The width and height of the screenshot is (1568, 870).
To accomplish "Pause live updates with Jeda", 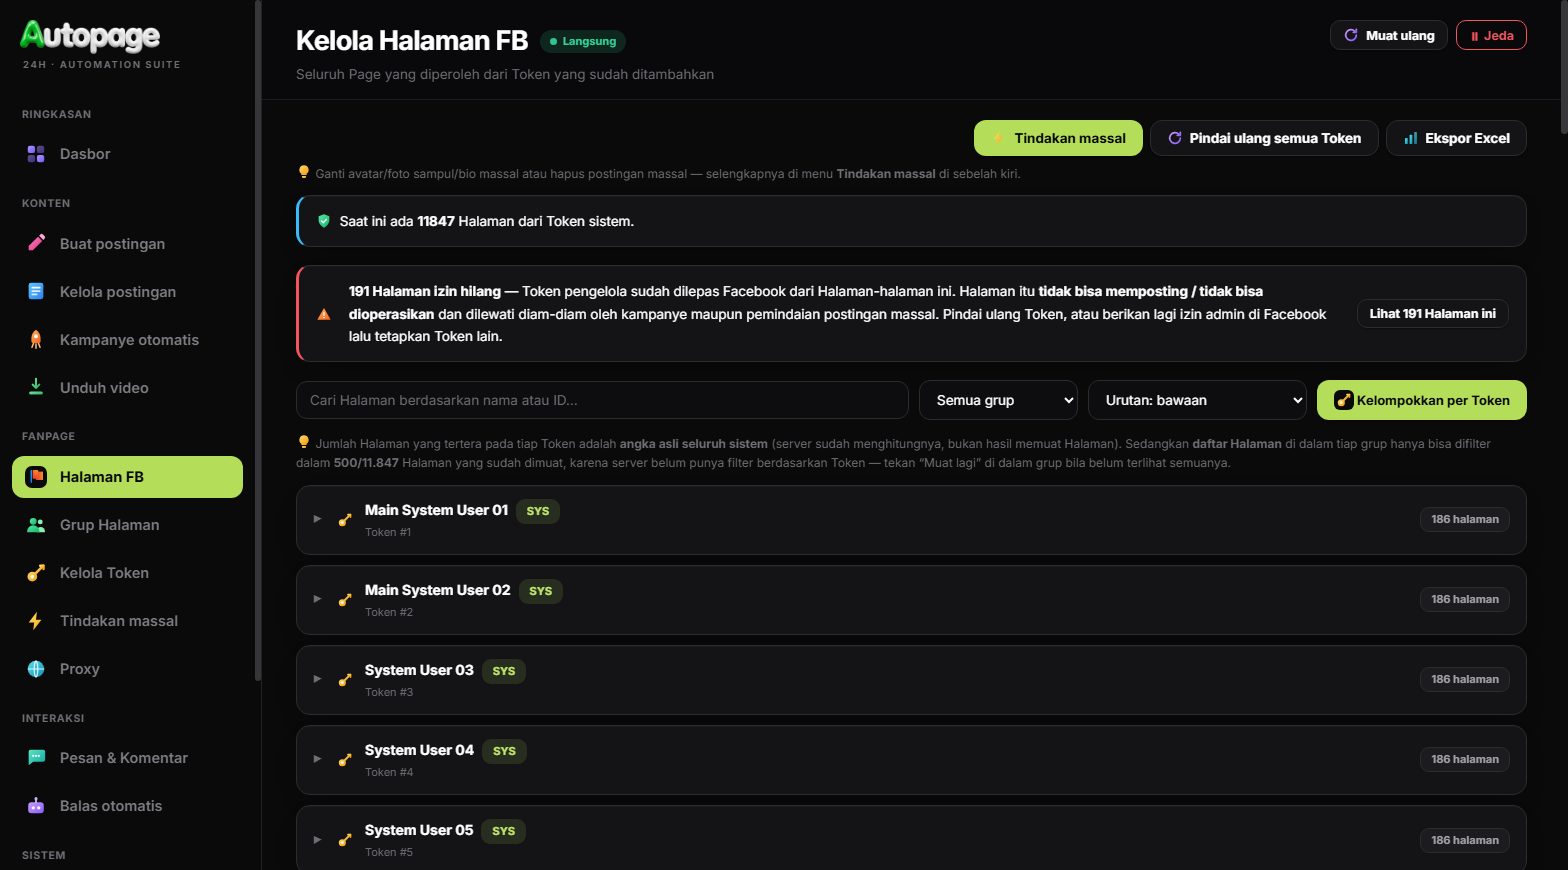I will tap(1491, 35).
